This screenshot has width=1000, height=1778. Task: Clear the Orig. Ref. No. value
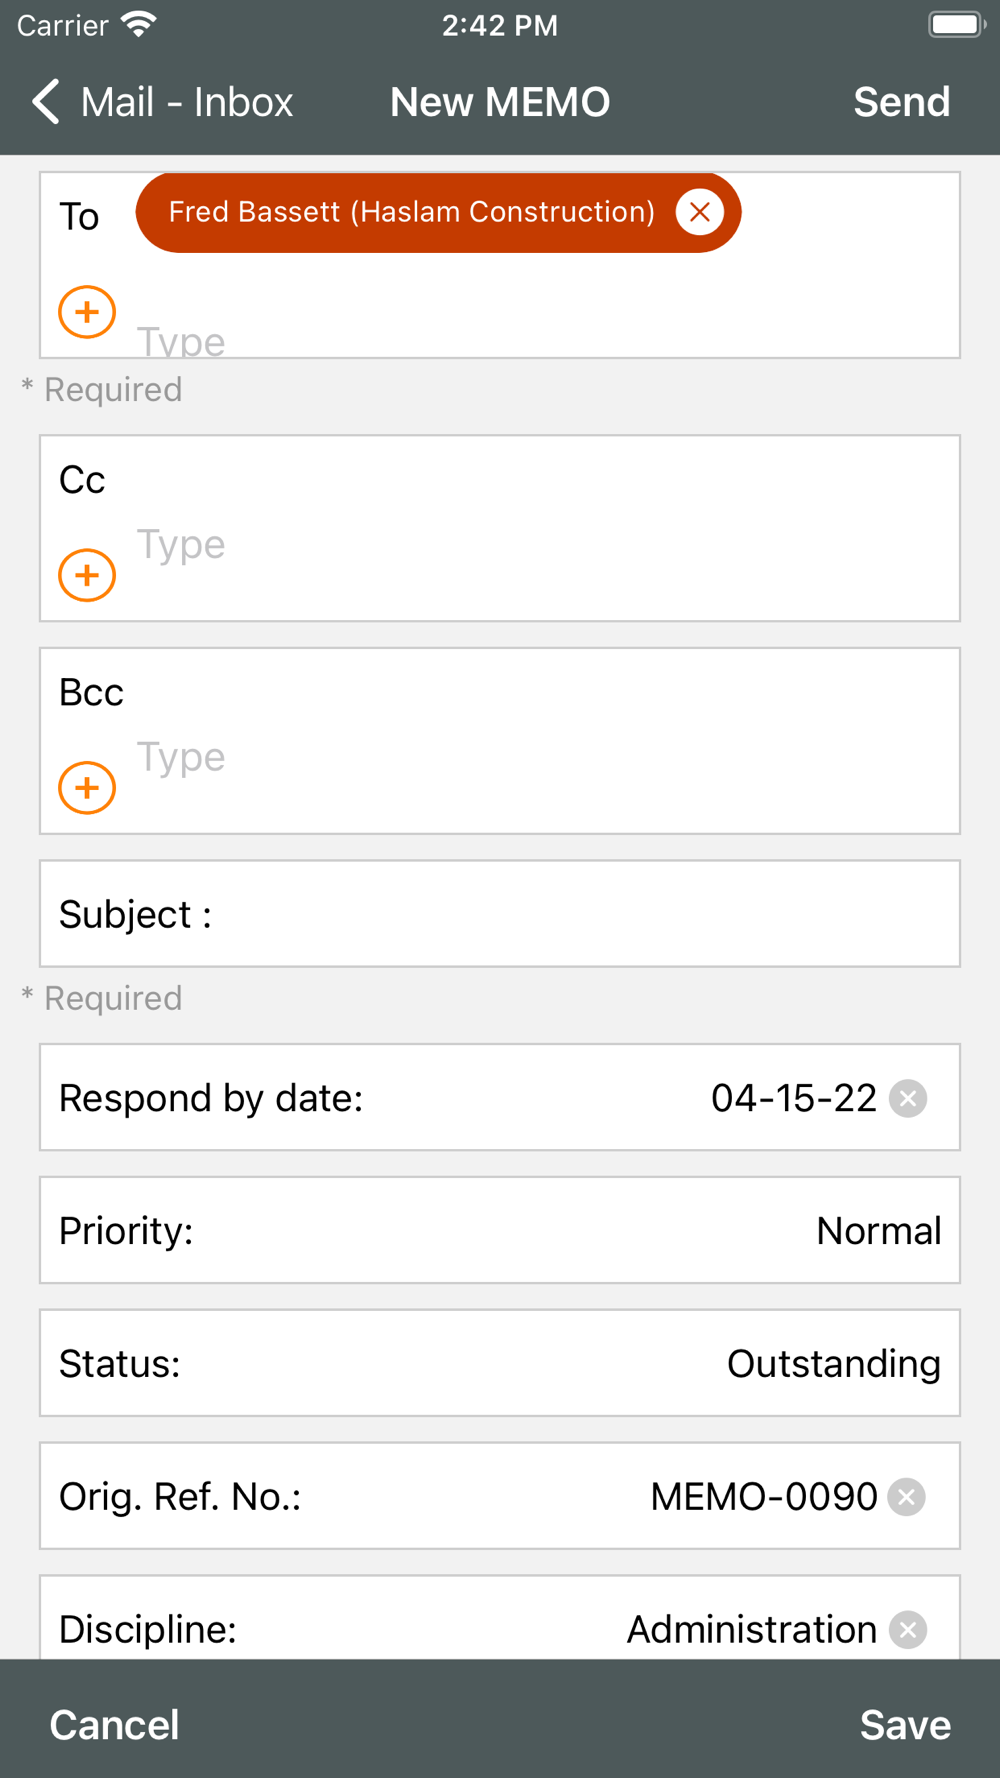click(907, 1497)
